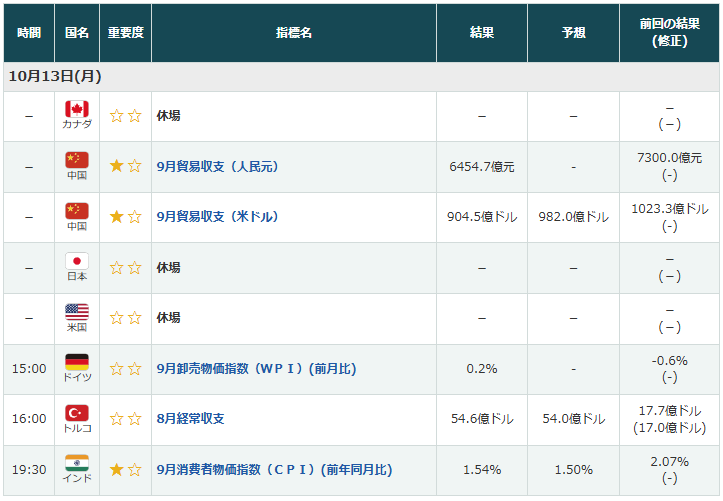
Task: Click the India flag icon
Action: [x=77, y=463]
